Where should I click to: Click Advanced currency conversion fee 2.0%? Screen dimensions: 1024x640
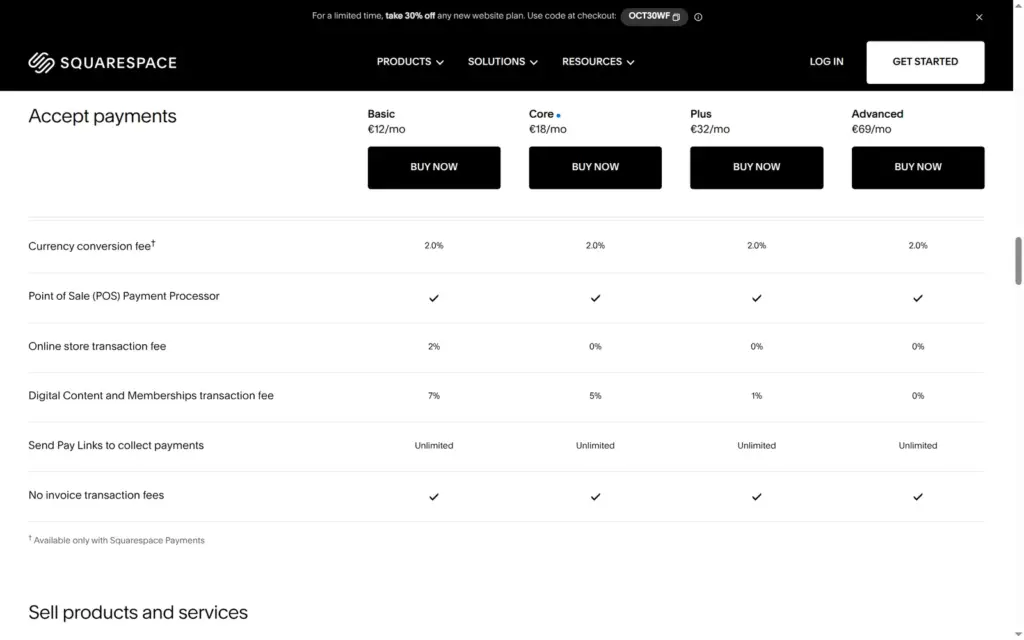point(918,246)
